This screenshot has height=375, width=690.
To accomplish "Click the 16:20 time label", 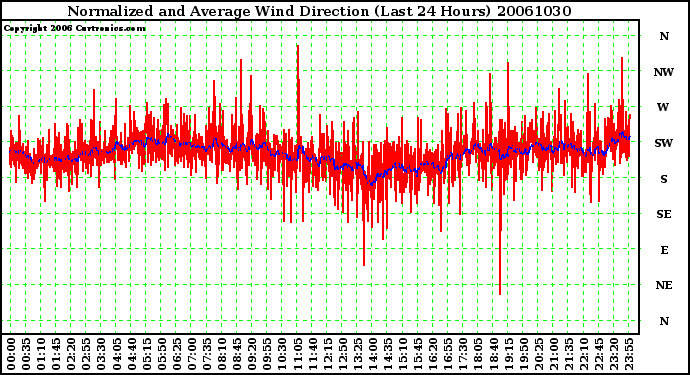I will [433, 354].
